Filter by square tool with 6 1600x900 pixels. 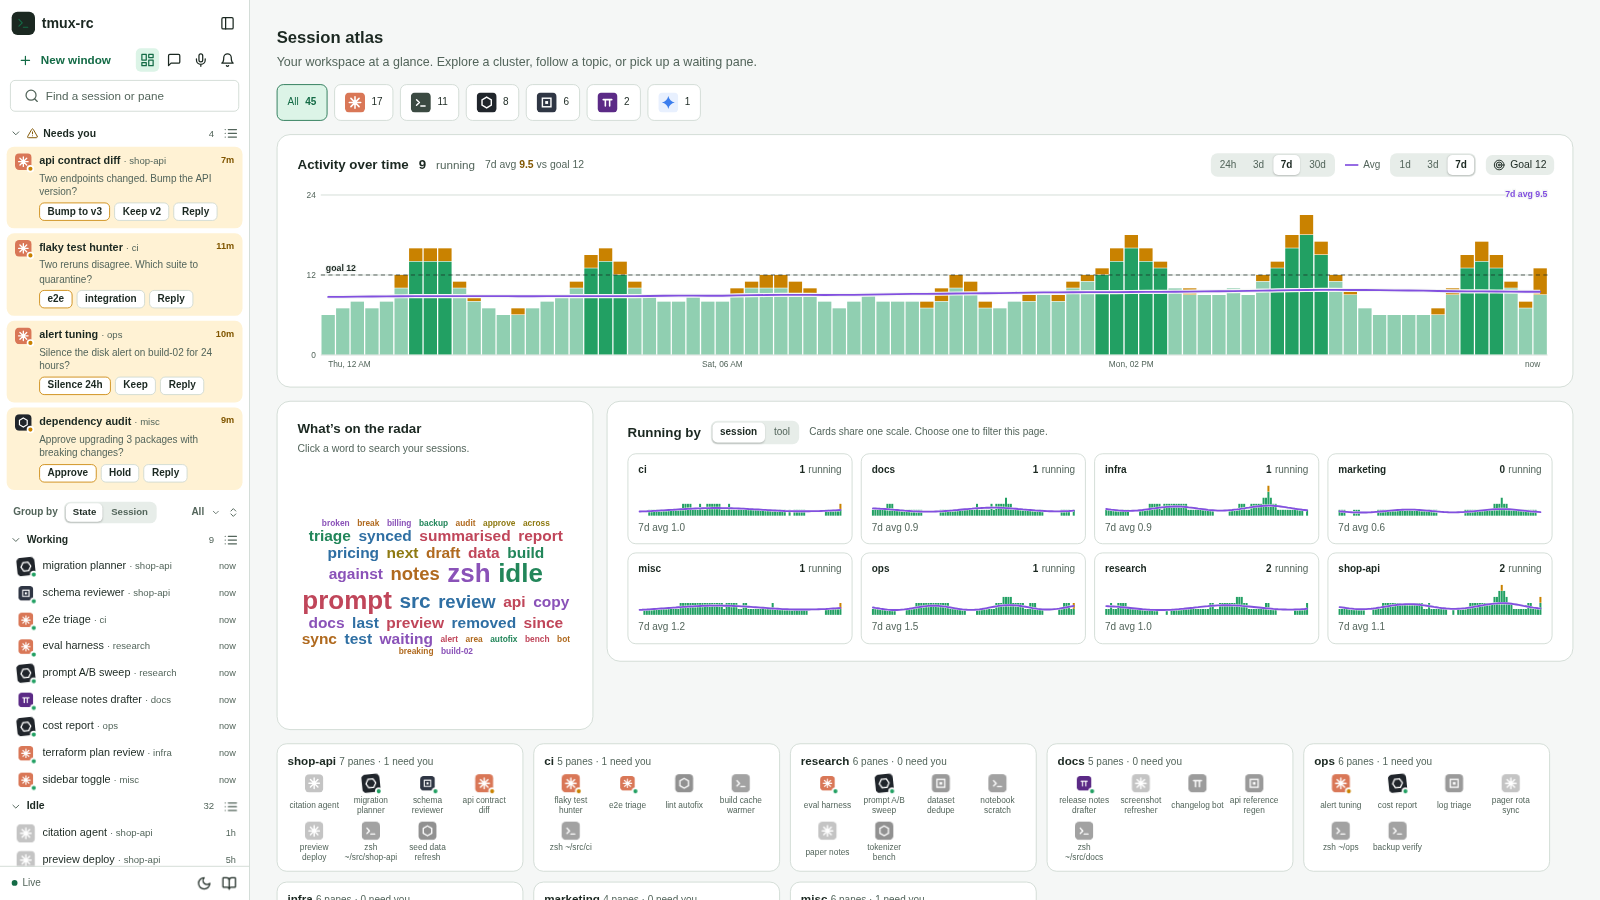pos(553,102)
